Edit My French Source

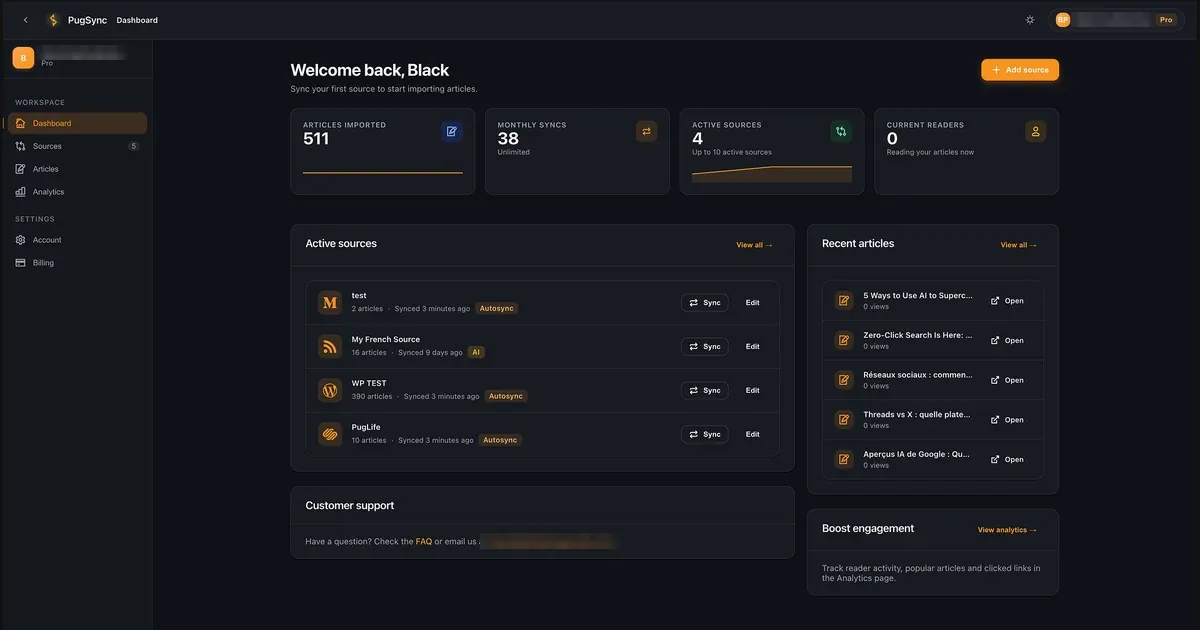tap(753, 347)
